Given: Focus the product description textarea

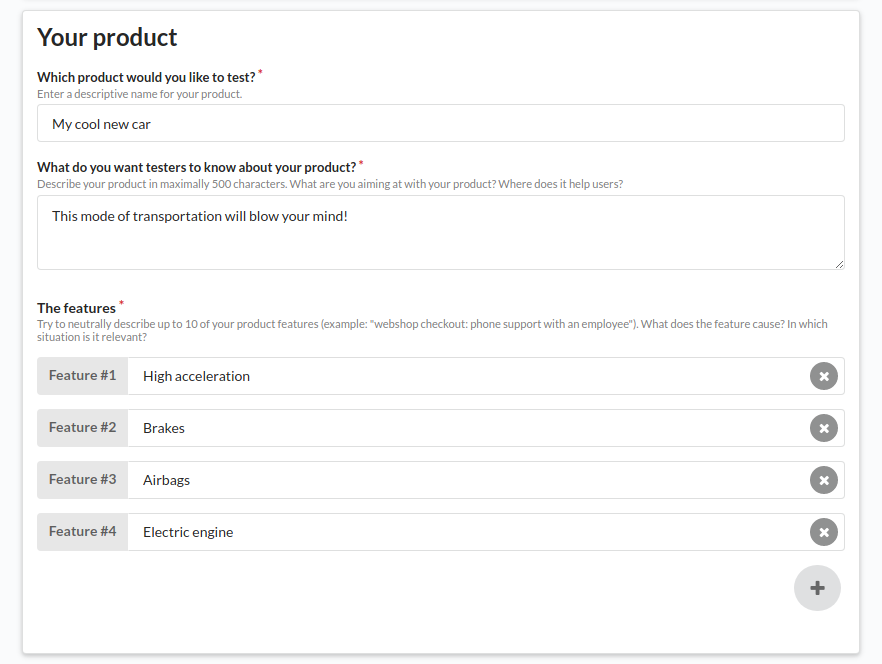Looking at the screenshot, I should pos(440,232).
